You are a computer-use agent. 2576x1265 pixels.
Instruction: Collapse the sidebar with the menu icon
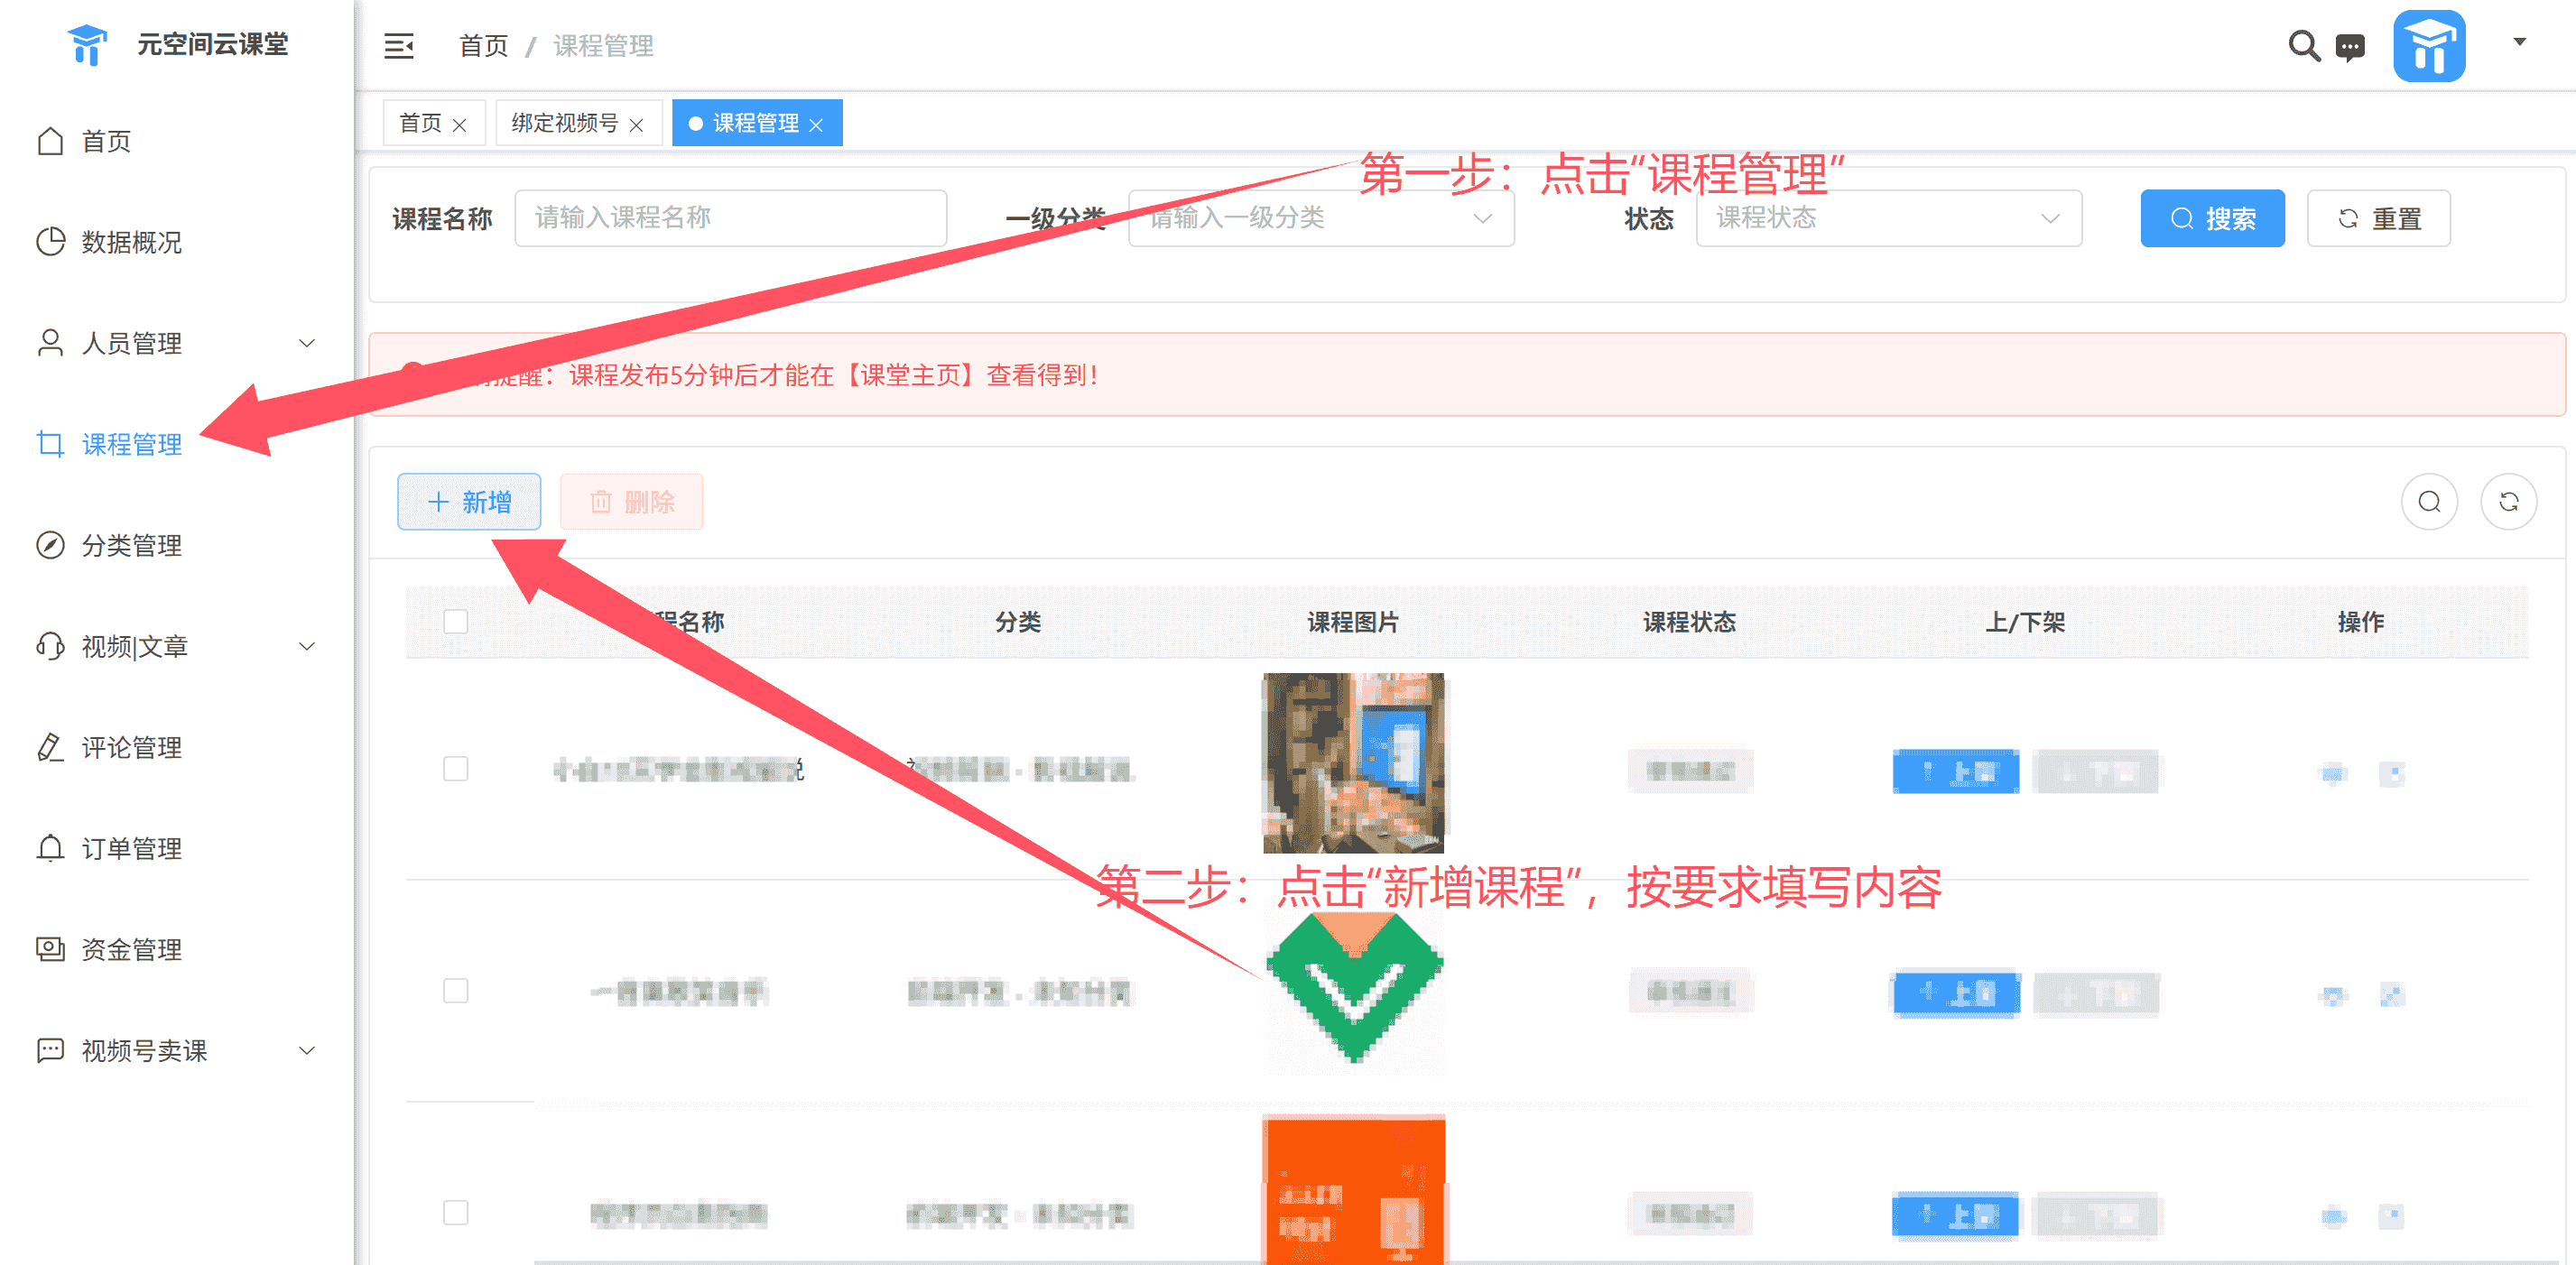(398, 46)
